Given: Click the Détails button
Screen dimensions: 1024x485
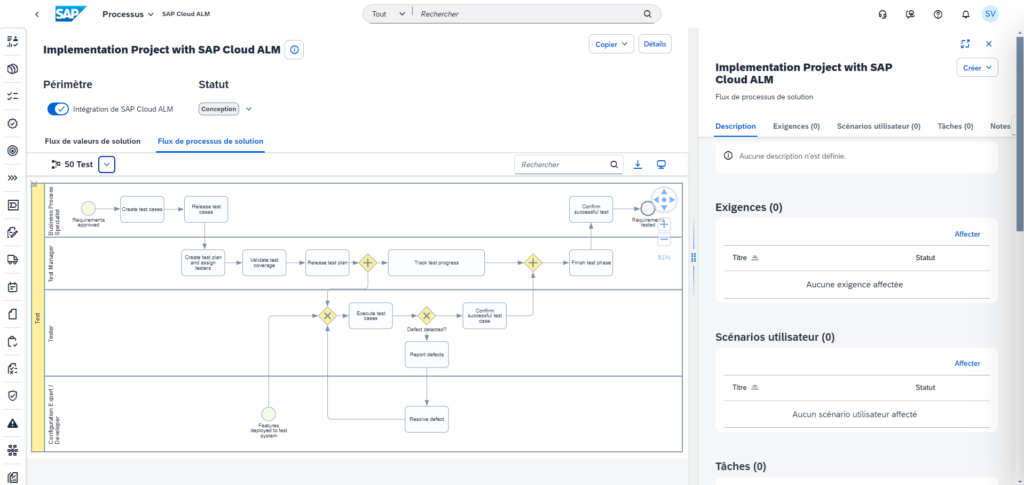Looking at the screenshot, I should tap(655, 44).
